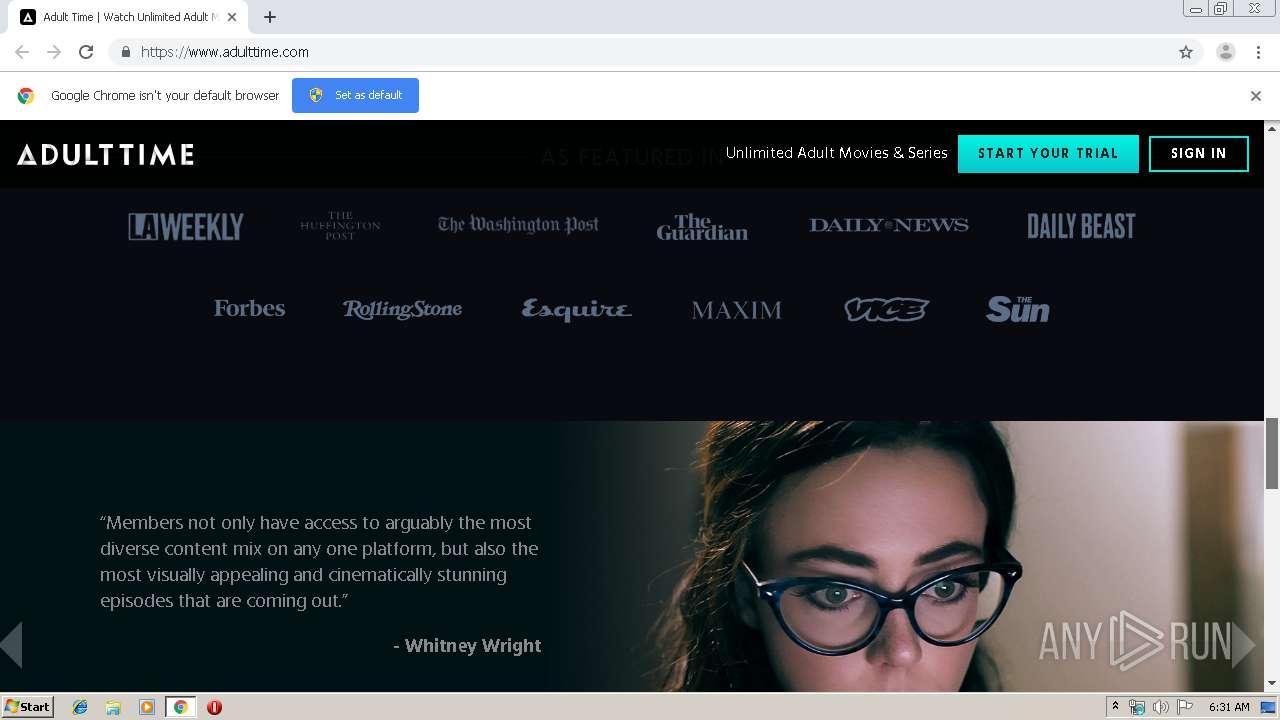Dismiss the default browser notification bar
The height and width of the screenshot is (720, 1280).
point(1256,96)
